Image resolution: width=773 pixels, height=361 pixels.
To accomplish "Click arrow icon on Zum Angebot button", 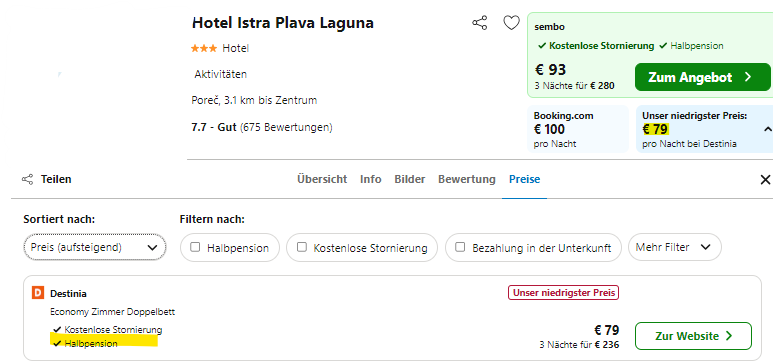I will pyautogui.click(x=748, y=77).
